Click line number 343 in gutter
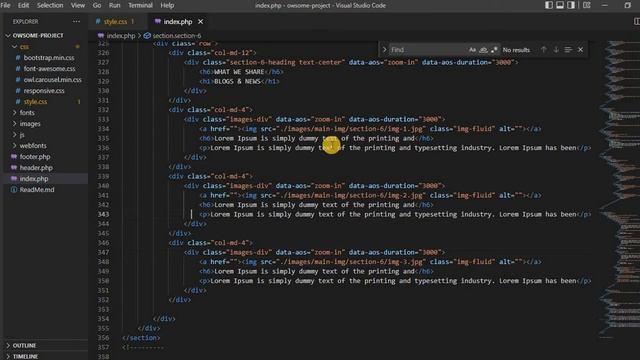The width and height of the screenshot is (640, 360). click(103, 214)
